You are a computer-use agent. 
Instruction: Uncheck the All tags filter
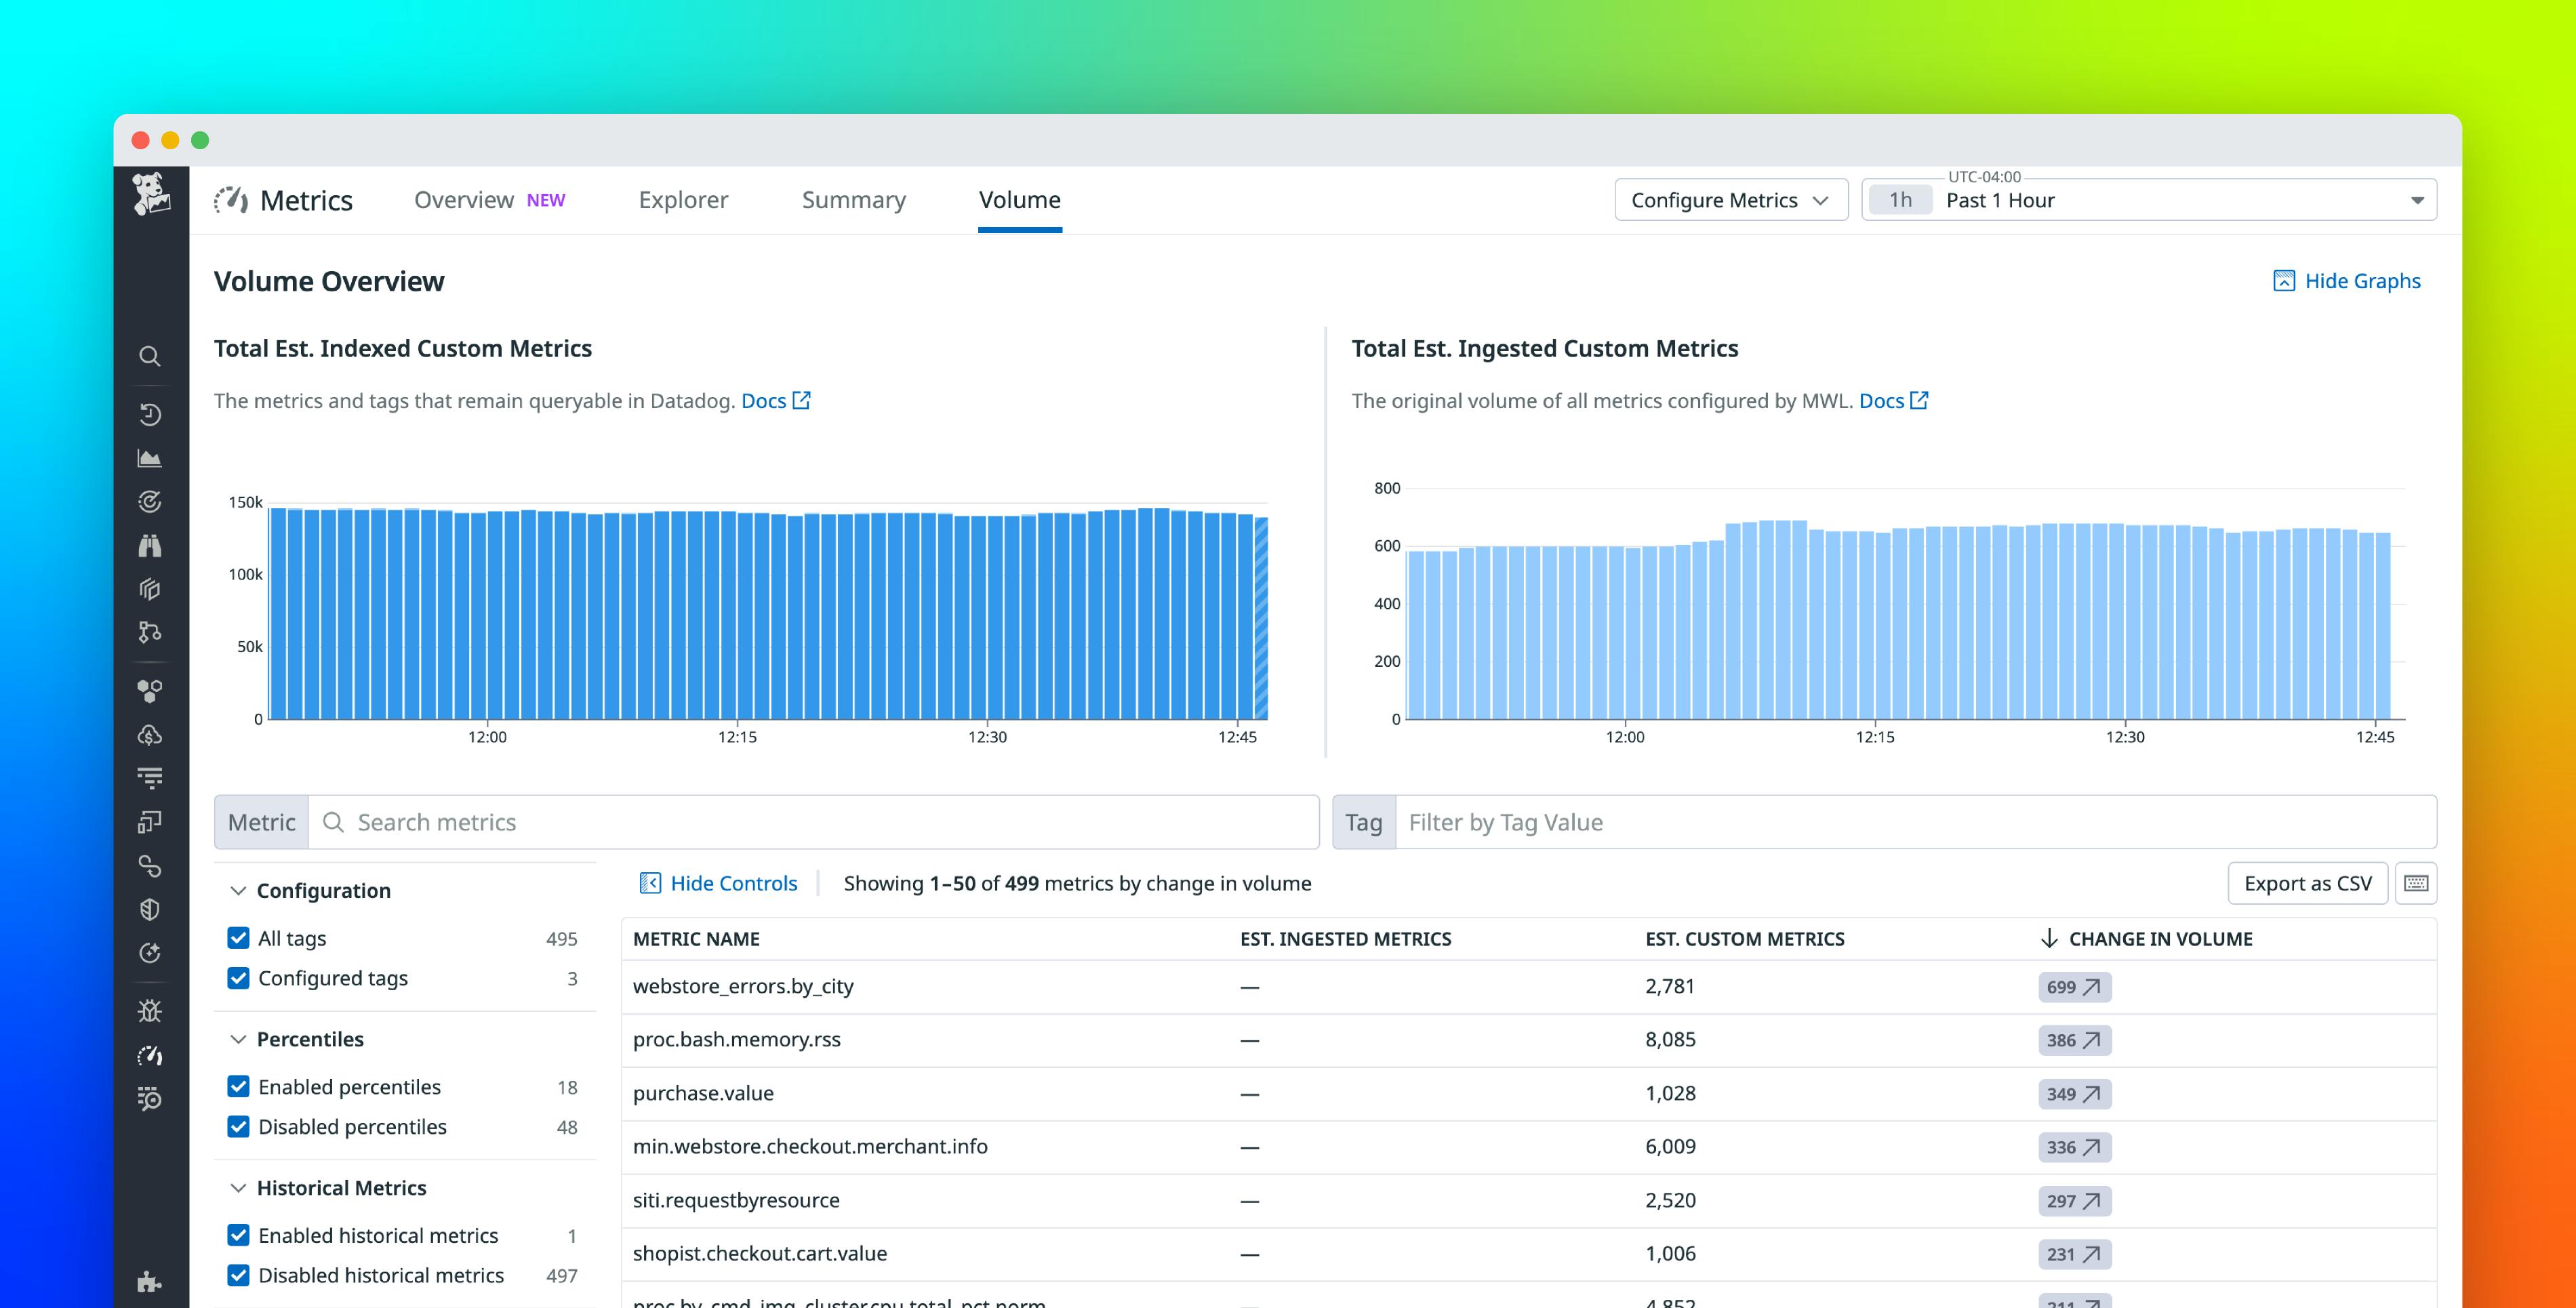(238, 938)
